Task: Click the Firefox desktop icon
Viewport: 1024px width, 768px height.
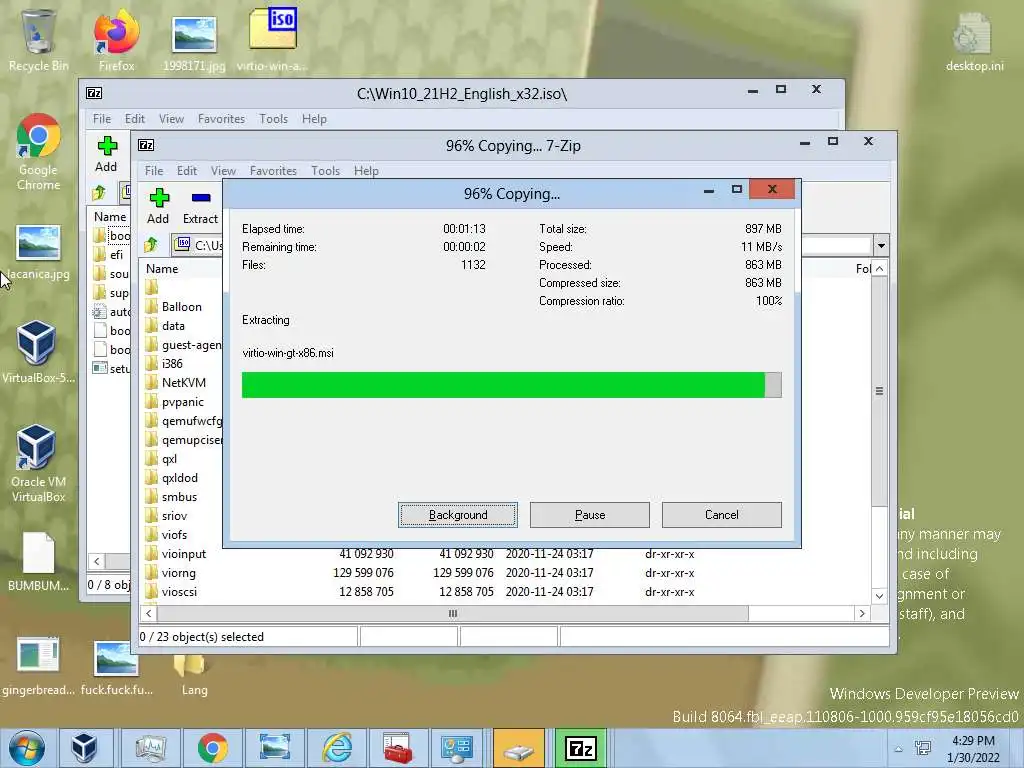Action: tap(116, 39)
